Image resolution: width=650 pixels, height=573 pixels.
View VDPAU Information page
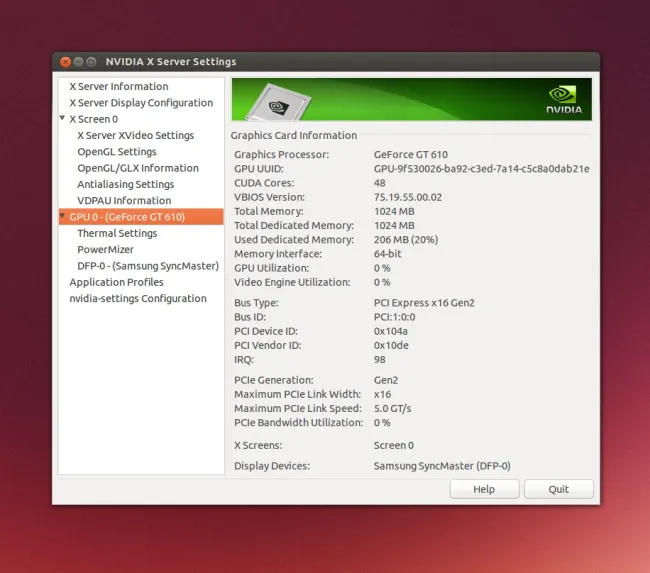124,201
